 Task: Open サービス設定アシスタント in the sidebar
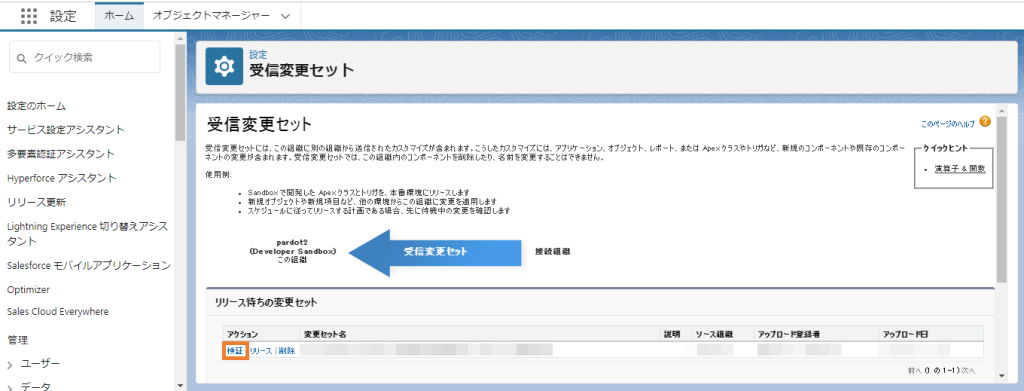(65, 129)
